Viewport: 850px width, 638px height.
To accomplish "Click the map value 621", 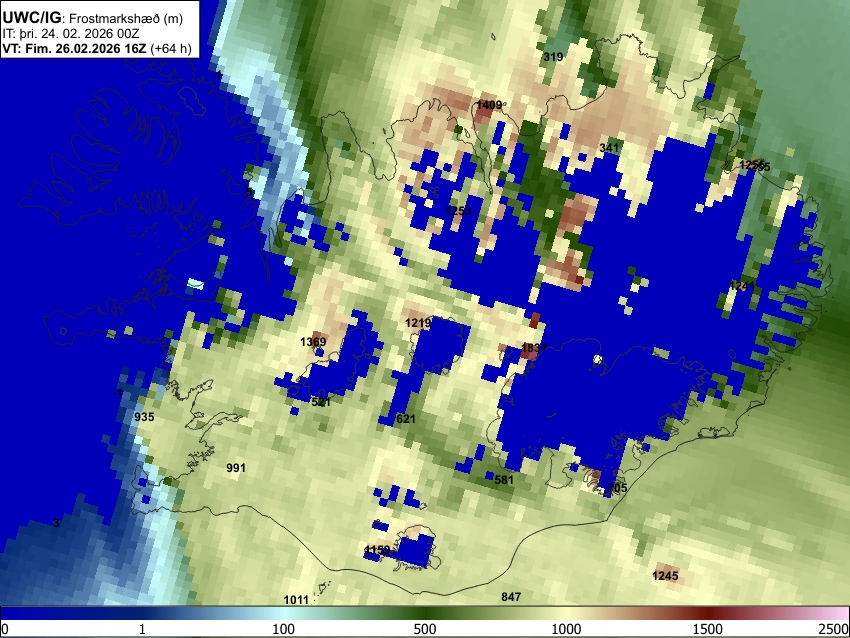I will tap(406, 419).
